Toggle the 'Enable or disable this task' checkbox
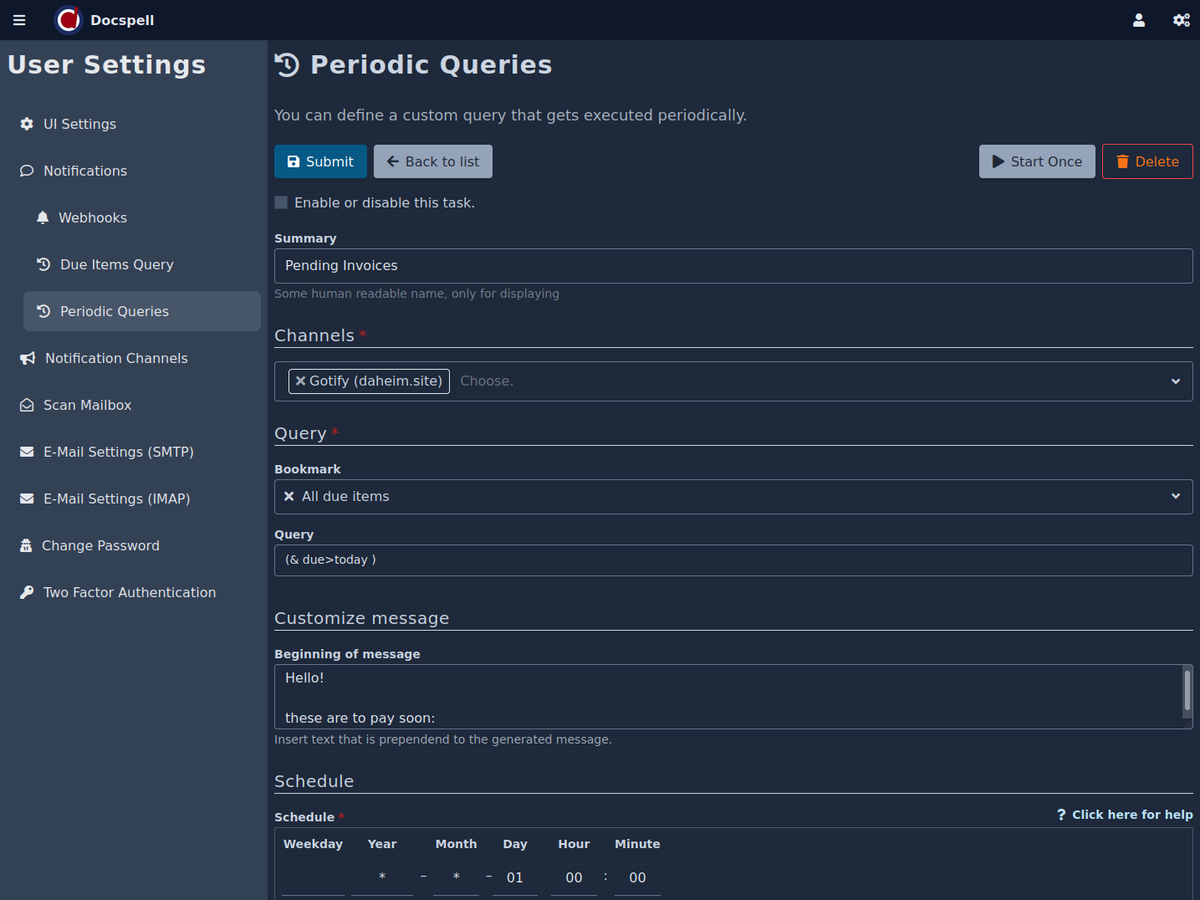The width and height of the screenshot is (1200, 900). (x=281, y=203)
